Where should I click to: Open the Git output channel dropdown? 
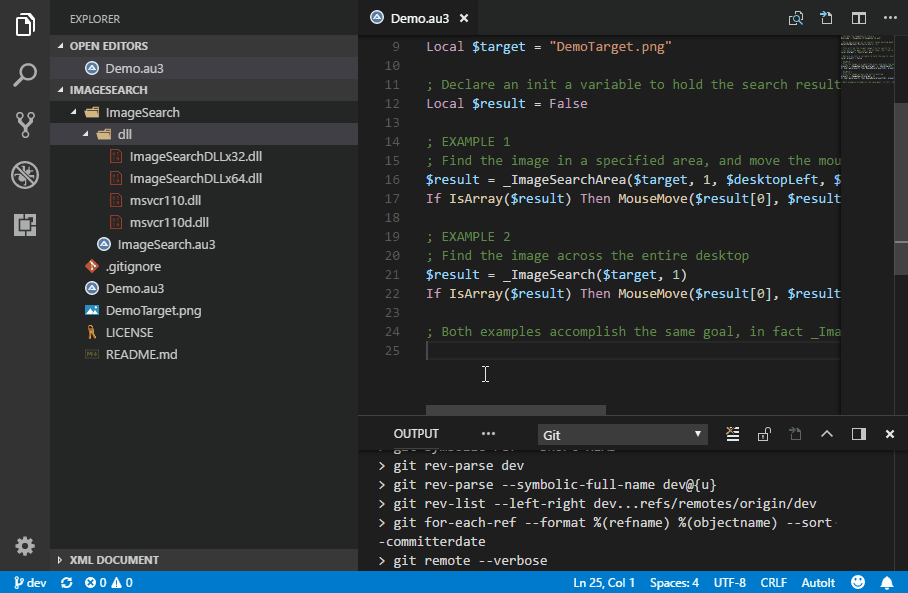click(x=623, y=435)
